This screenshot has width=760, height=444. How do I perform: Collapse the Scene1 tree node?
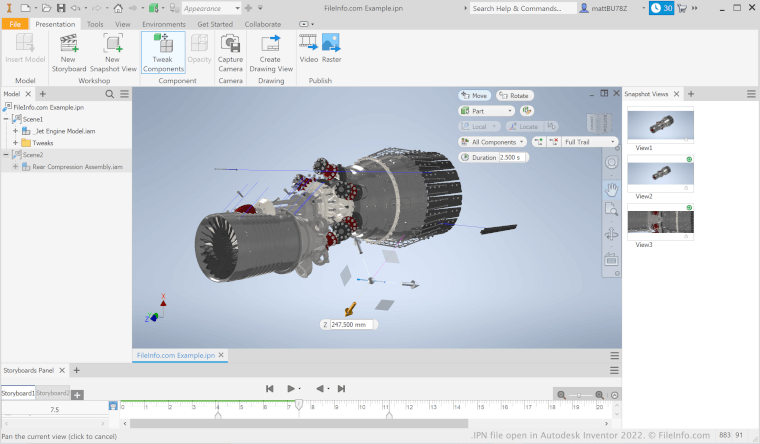7,118
